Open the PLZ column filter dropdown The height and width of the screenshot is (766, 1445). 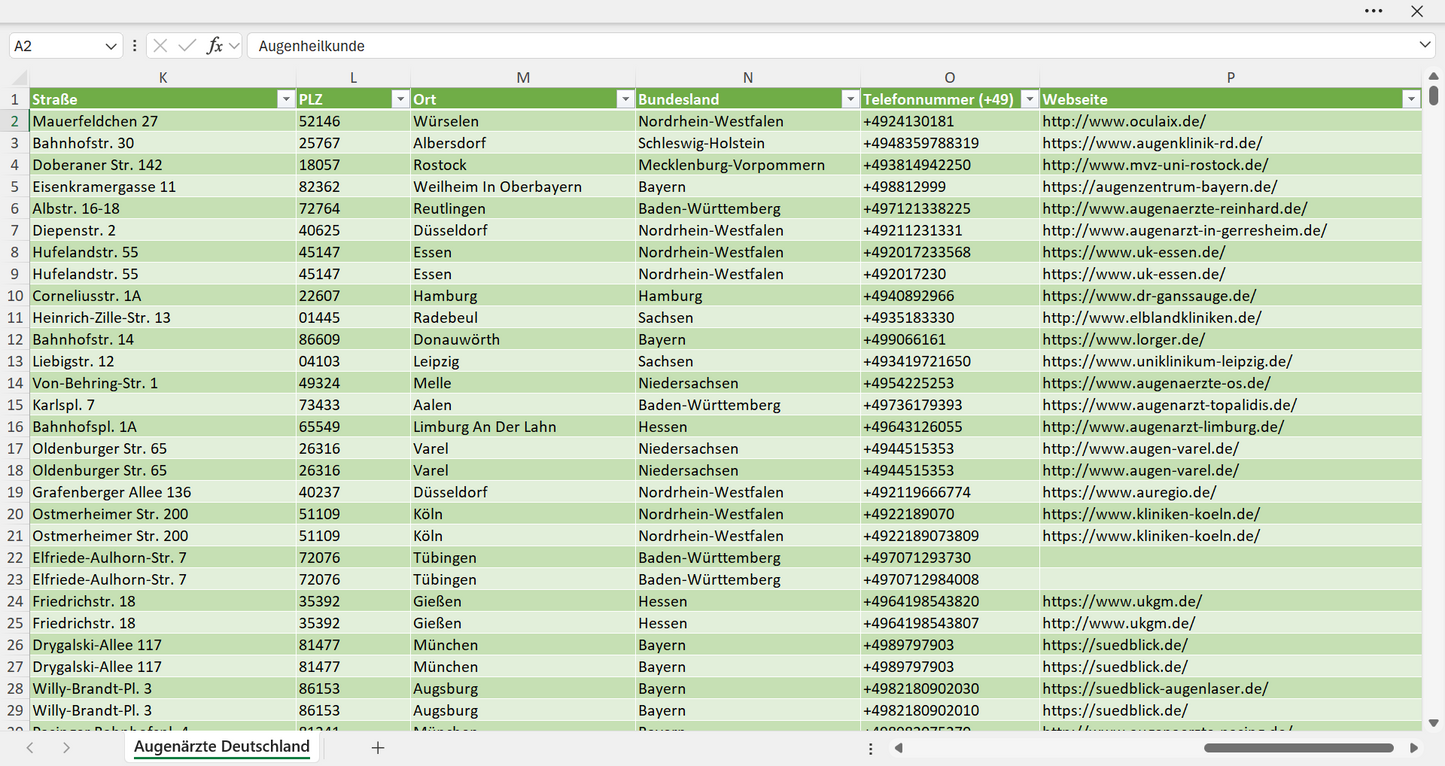click(x=400, y=99)
